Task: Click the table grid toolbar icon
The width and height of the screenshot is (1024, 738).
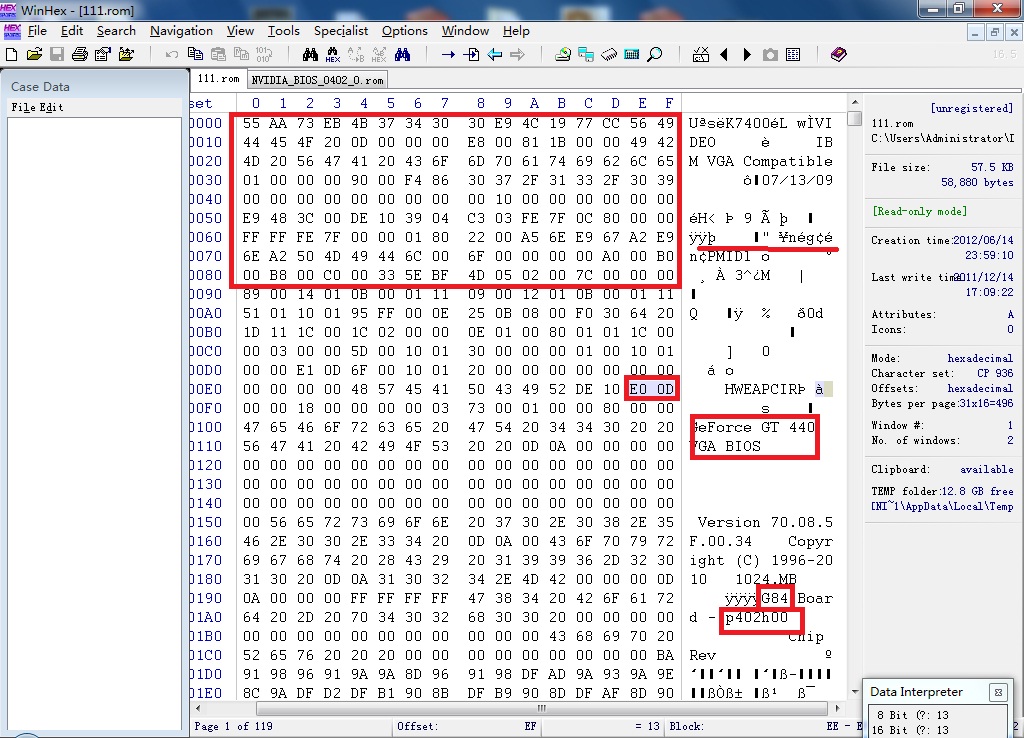Action: click(793, 55)
